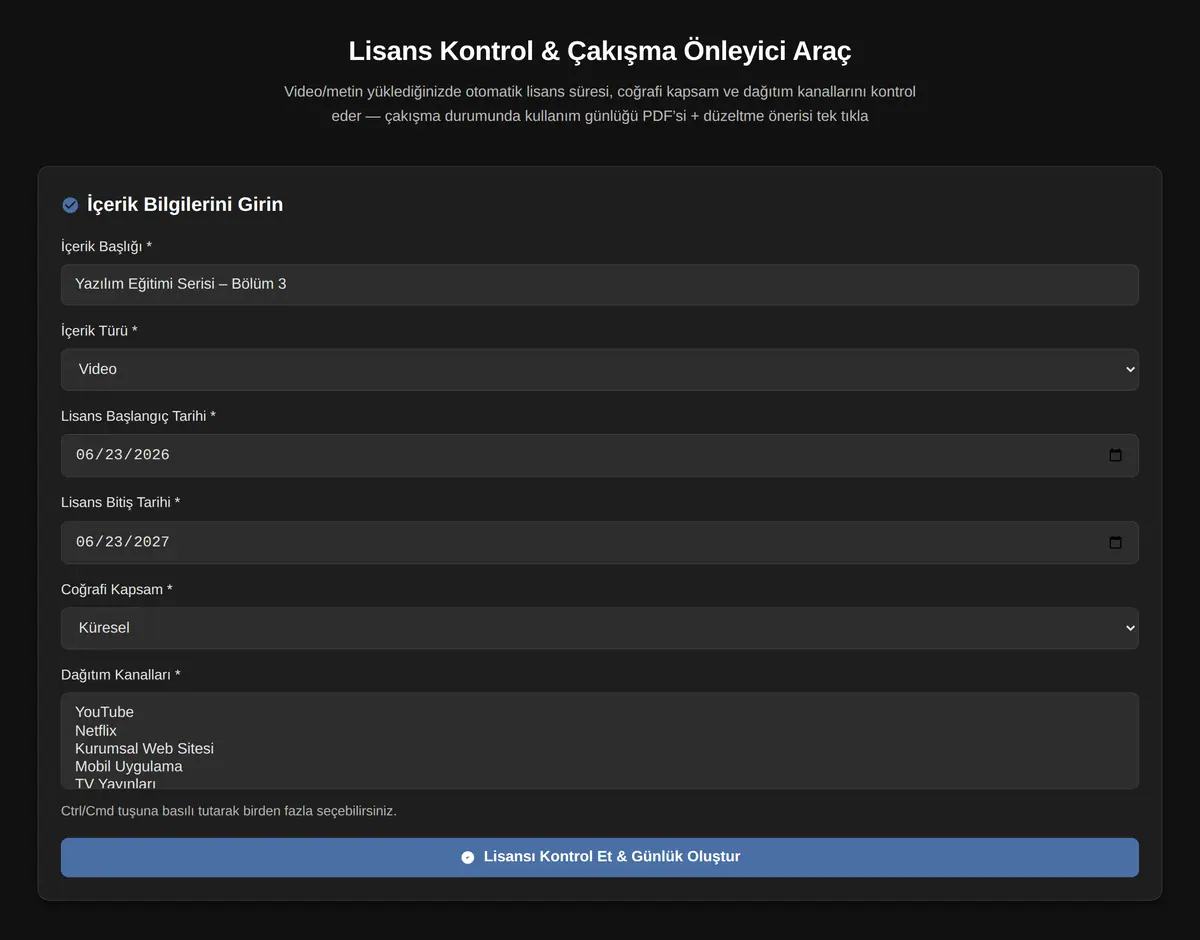Select Netflix in Dağıtım Kanalları list
1200x940 pixels.
tap(598, 730)
